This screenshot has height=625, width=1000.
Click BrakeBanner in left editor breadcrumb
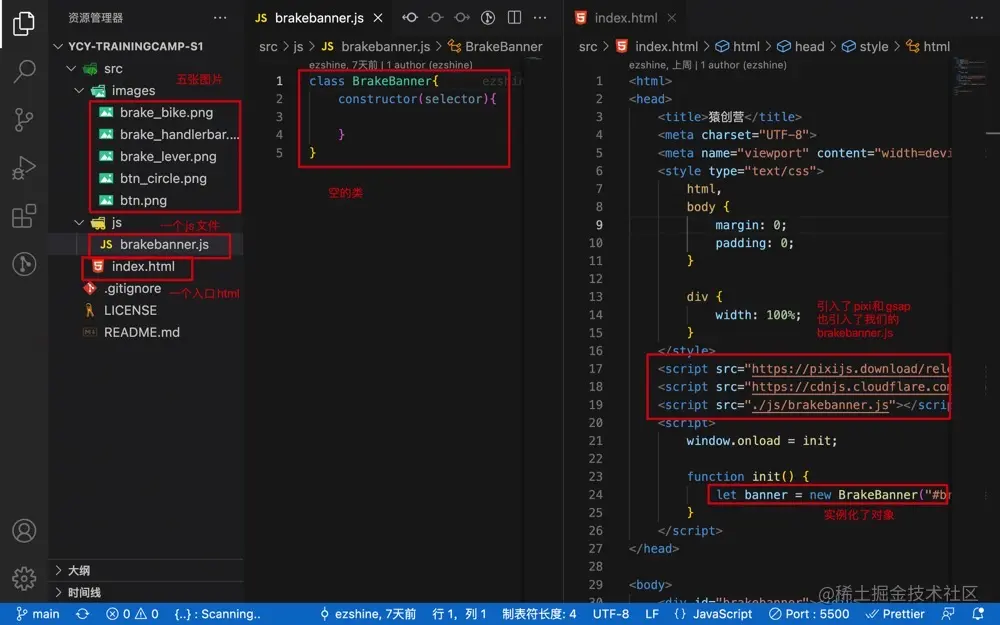point(496,47)
